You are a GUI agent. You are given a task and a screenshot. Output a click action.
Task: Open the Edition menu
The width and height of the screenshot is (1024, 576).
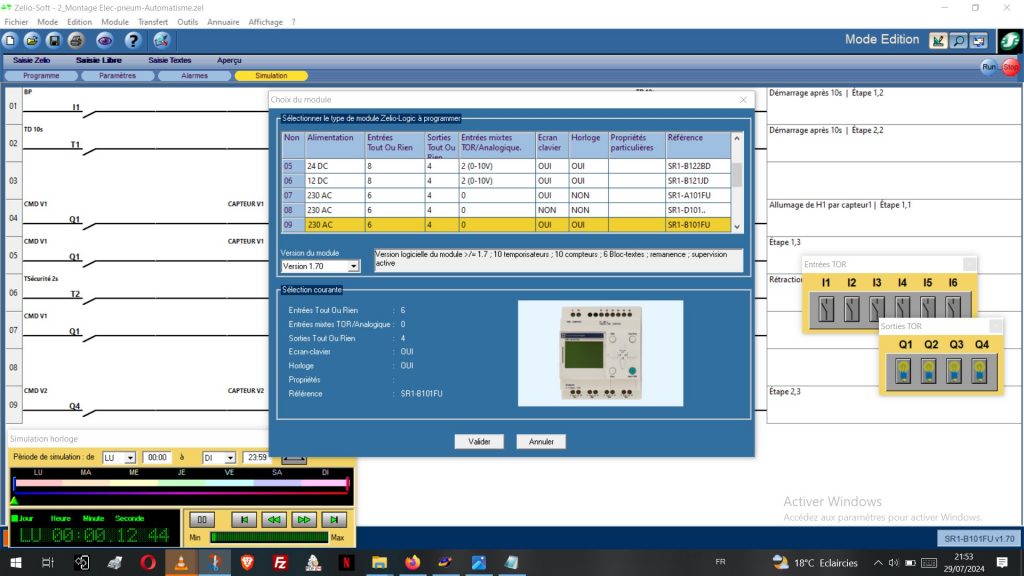click(80, 22)
